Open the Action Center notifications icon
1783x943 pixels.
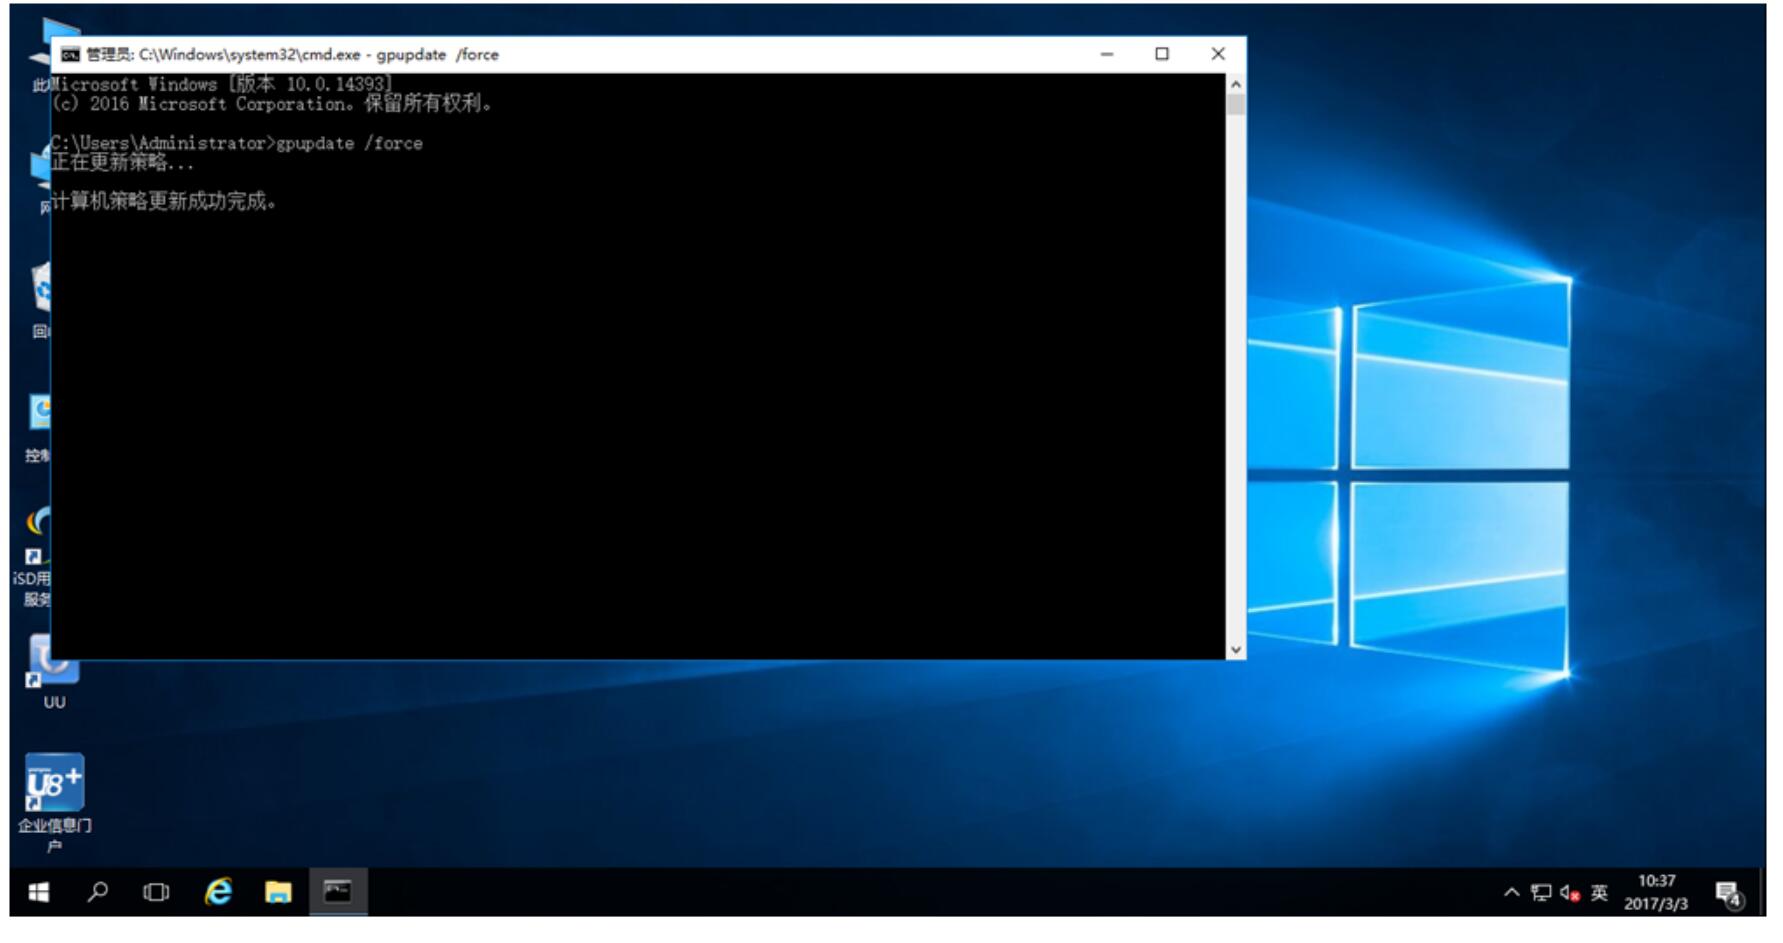click(1728, 893)
